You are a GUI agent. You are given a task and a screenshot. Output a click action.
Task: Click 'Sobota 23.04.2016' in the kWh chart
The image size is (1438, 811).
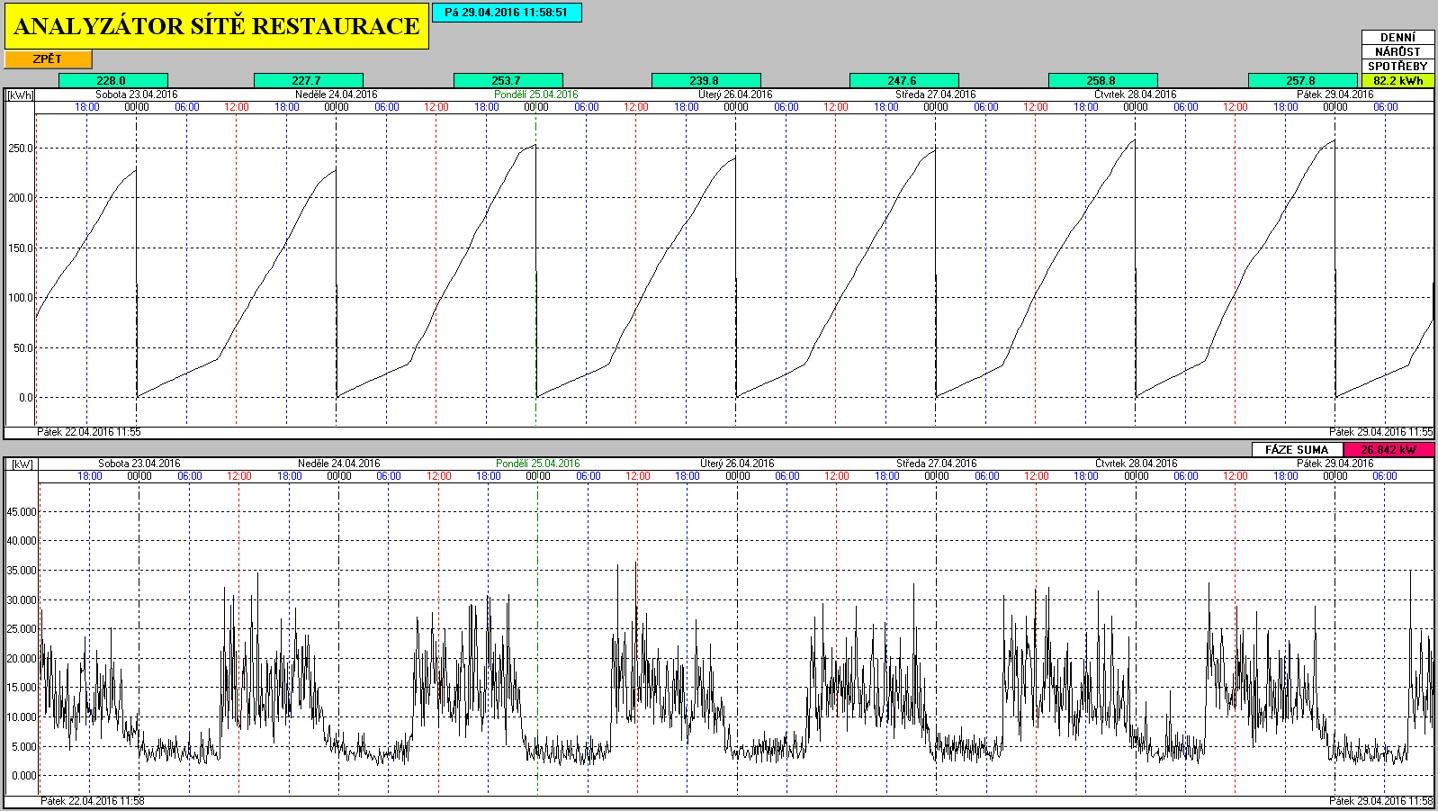(x=136, y=94)
